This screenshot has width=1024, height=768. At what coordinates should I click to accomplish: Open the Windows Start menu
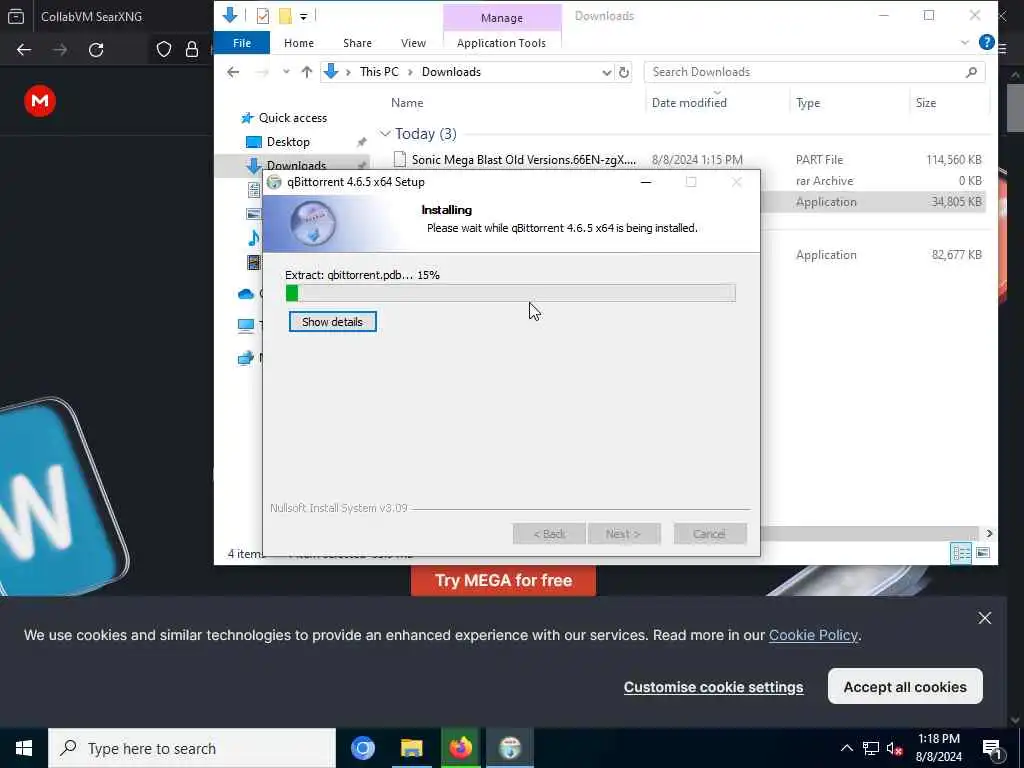(x=24, y=748)
